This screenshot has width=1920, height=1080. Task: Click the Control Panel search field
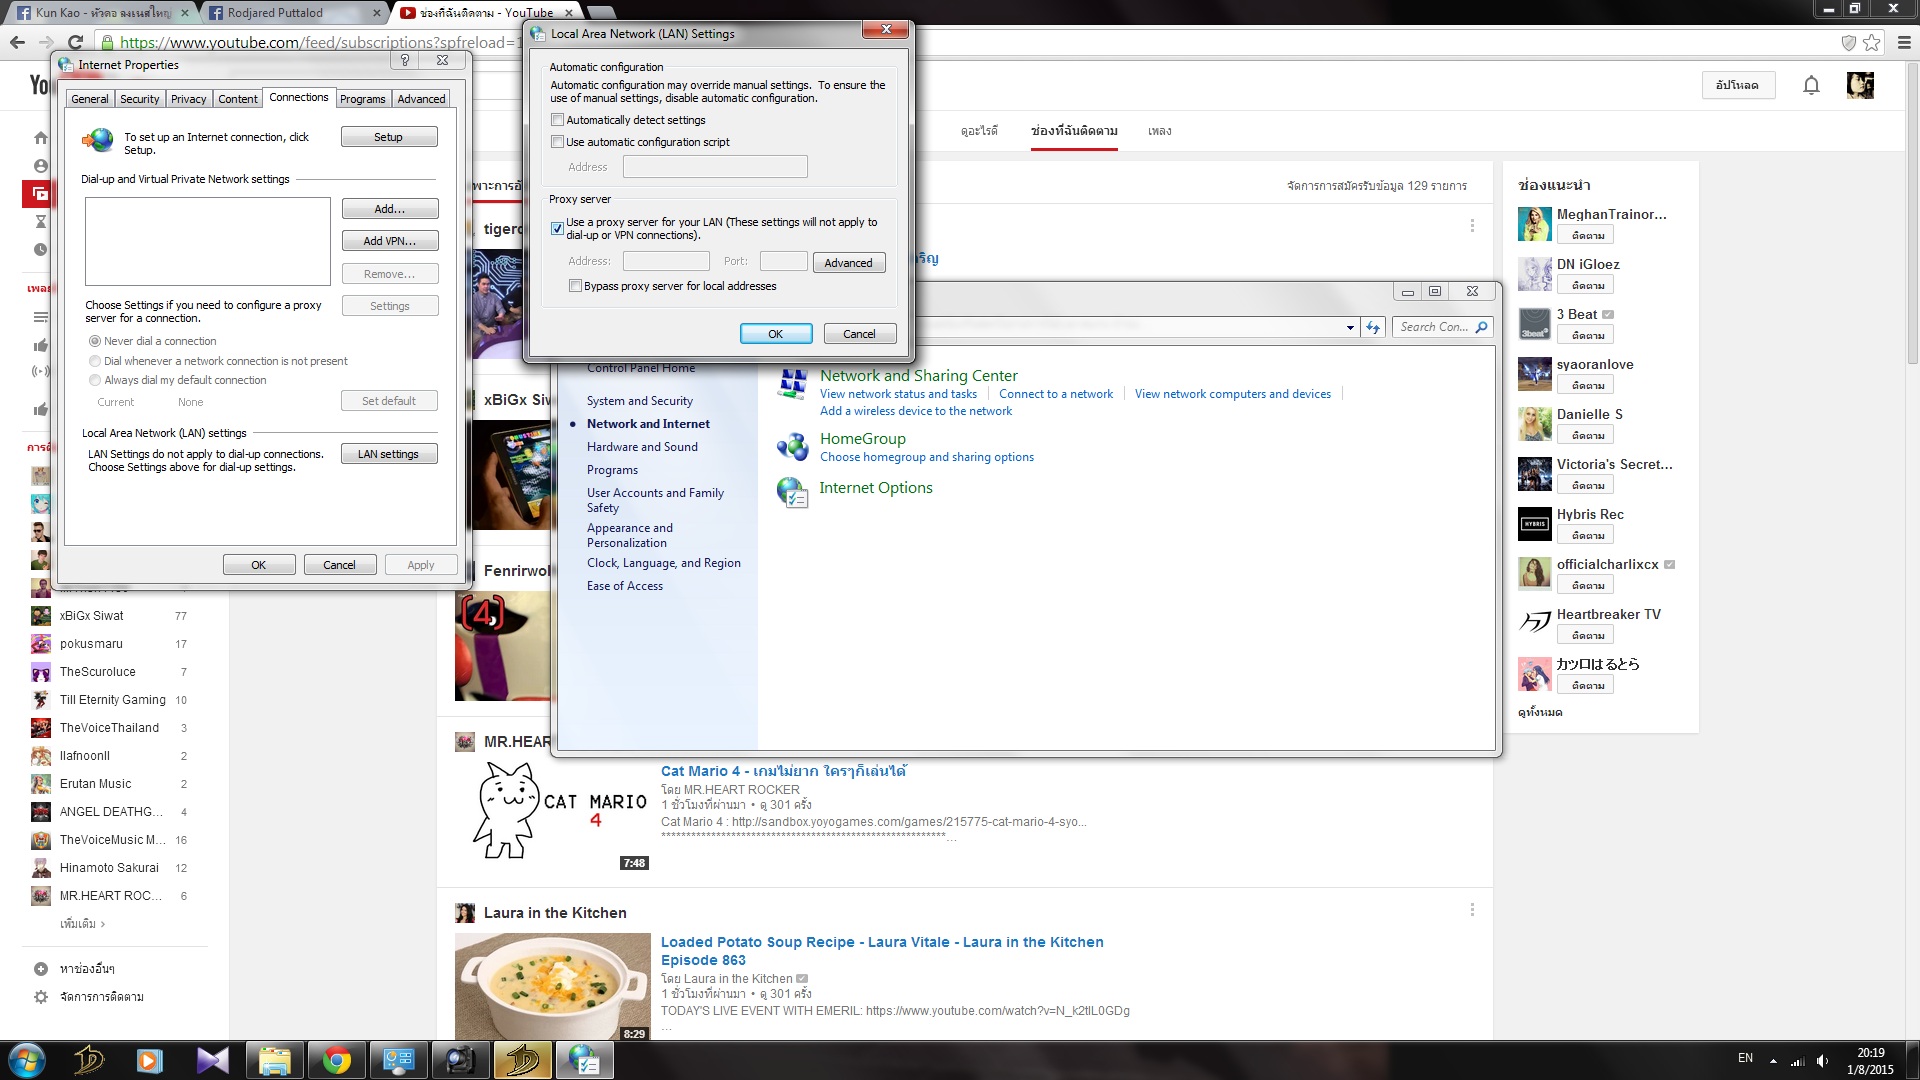pos(1434,327)
